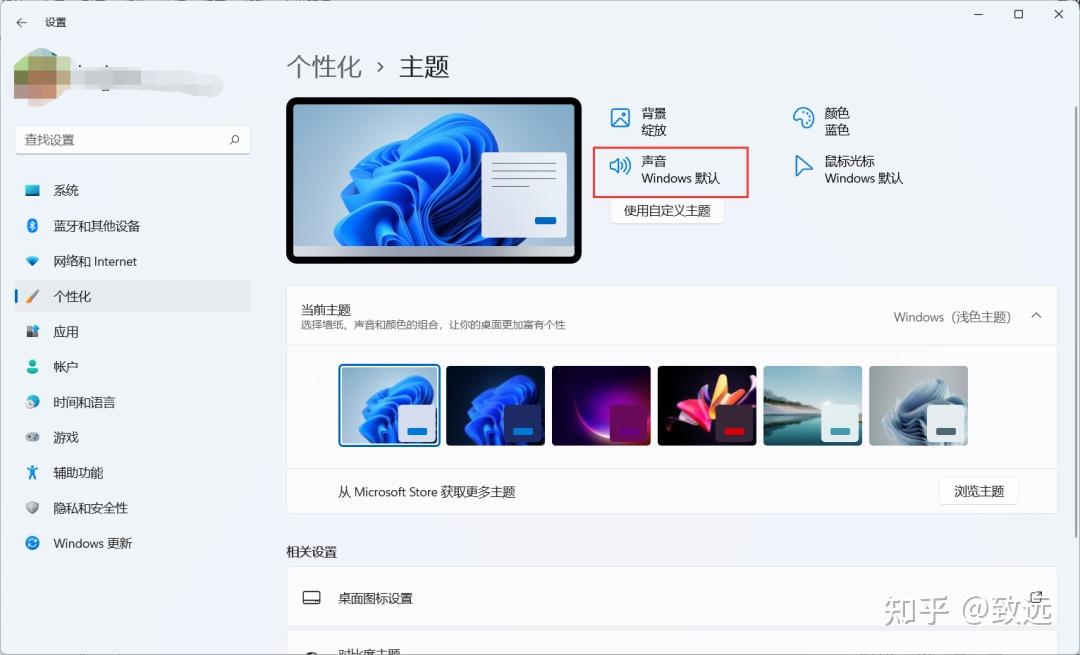This screenshot has height=655, width=1080.
Task: Click the 游戏 controller icon
Action: coord(32,437)
